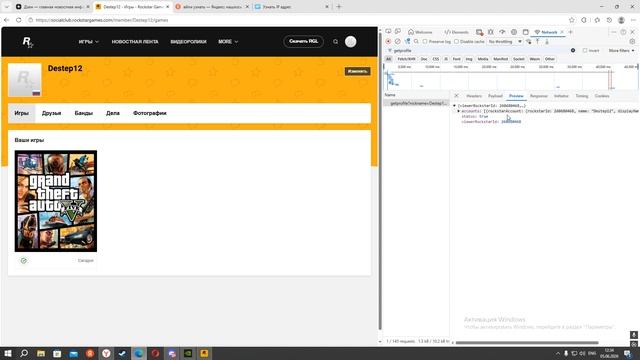Screen dimensions: 640x360
Task: Click the Rockstar Games logo
Action: 27,42
